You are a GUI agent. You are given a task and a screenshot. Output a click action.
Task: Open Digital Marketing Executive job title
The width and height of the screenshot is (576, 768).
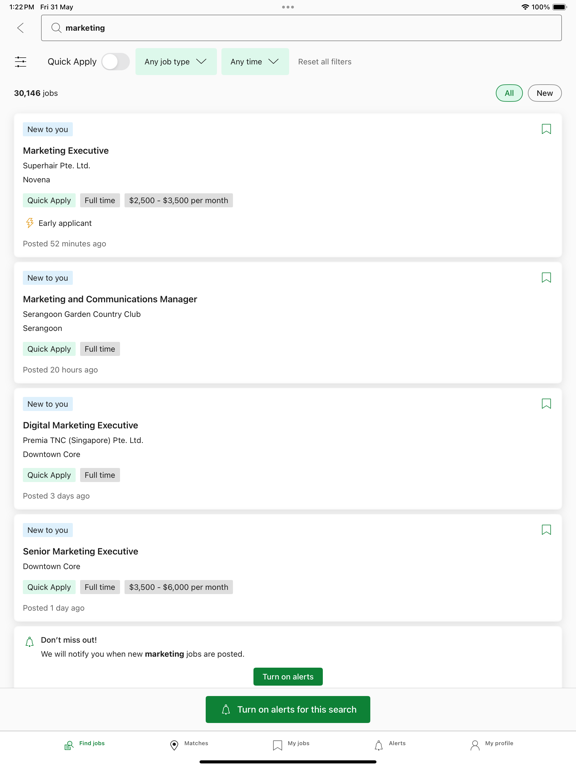coord(80,425)
